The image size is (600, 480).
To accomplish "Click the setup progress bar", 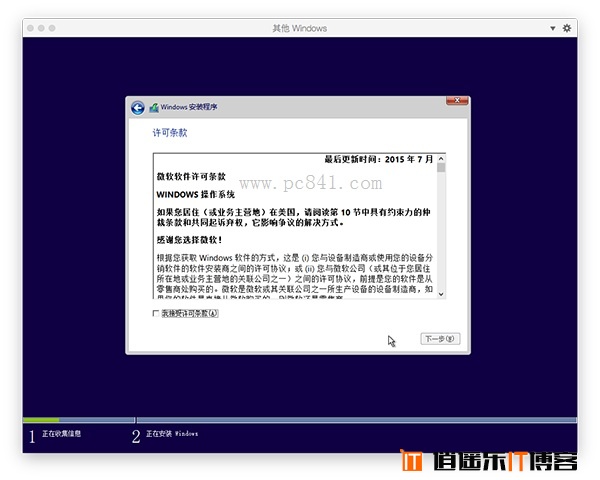I will (x=300, y=420).
